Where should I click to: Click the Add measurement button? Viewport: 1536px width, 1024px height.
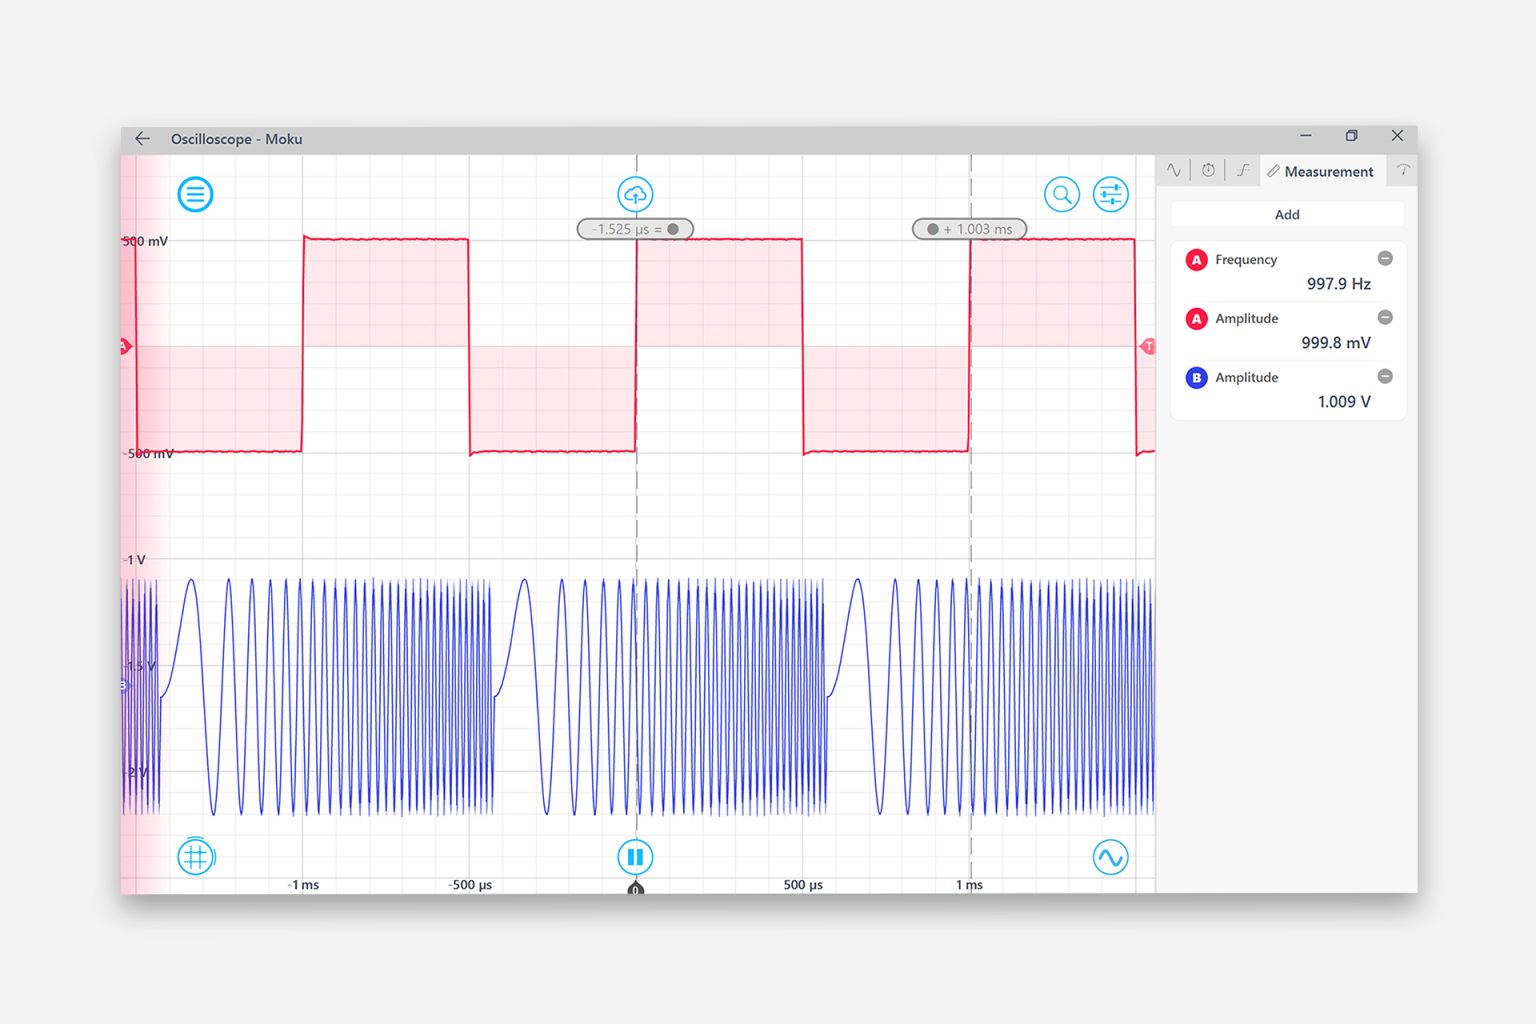pyautogui.click(x=1287, y=214)
